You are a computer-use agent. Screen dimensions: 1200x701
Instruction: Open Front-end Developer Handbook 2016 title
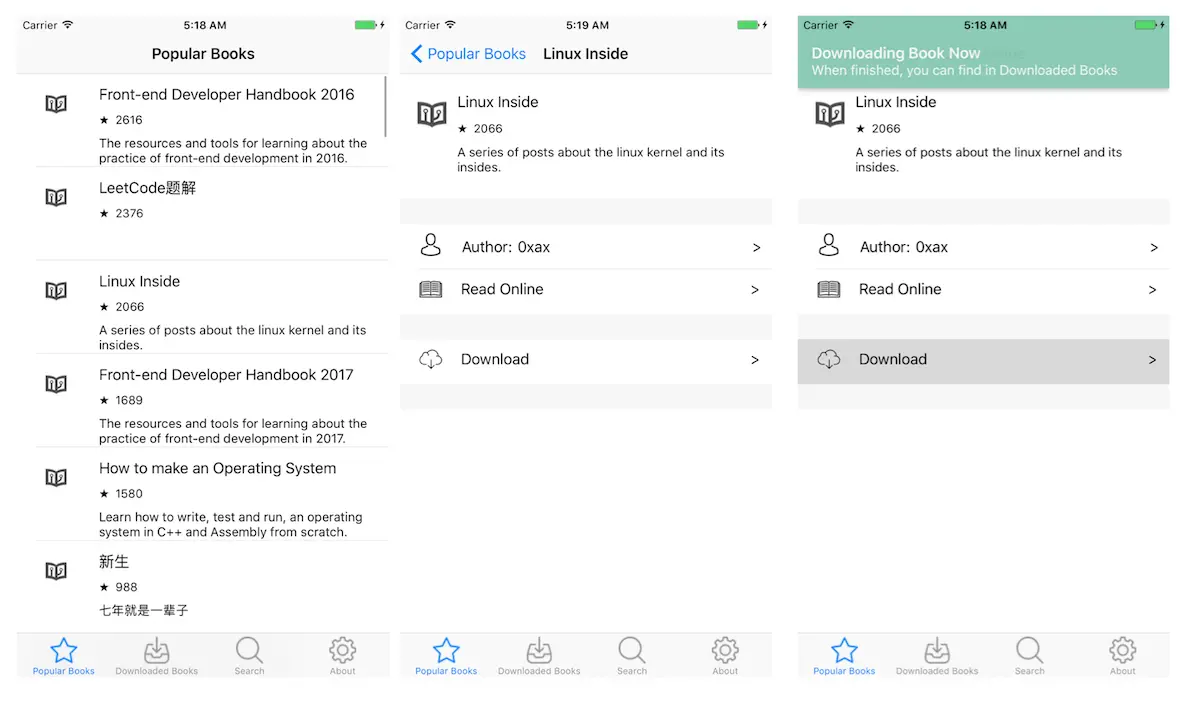227,94
